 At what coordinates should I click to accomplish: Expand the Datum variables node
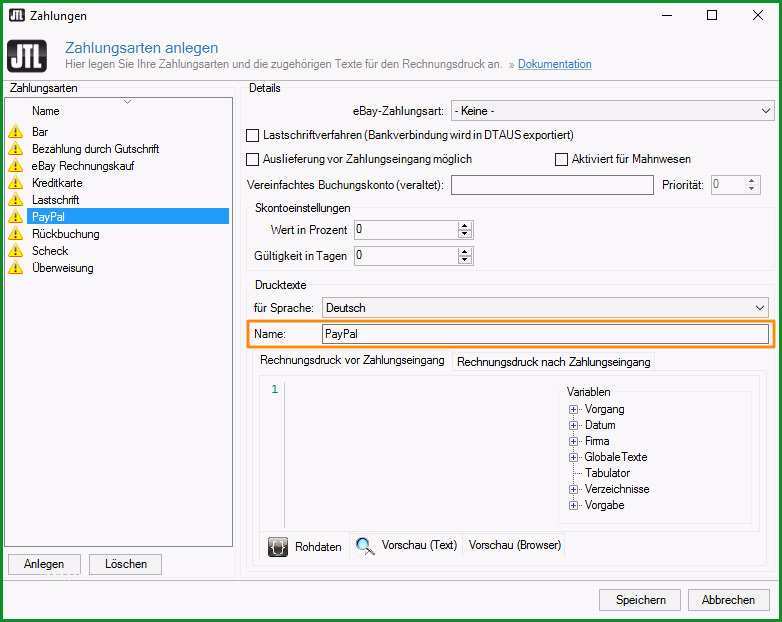pos(574,425)
